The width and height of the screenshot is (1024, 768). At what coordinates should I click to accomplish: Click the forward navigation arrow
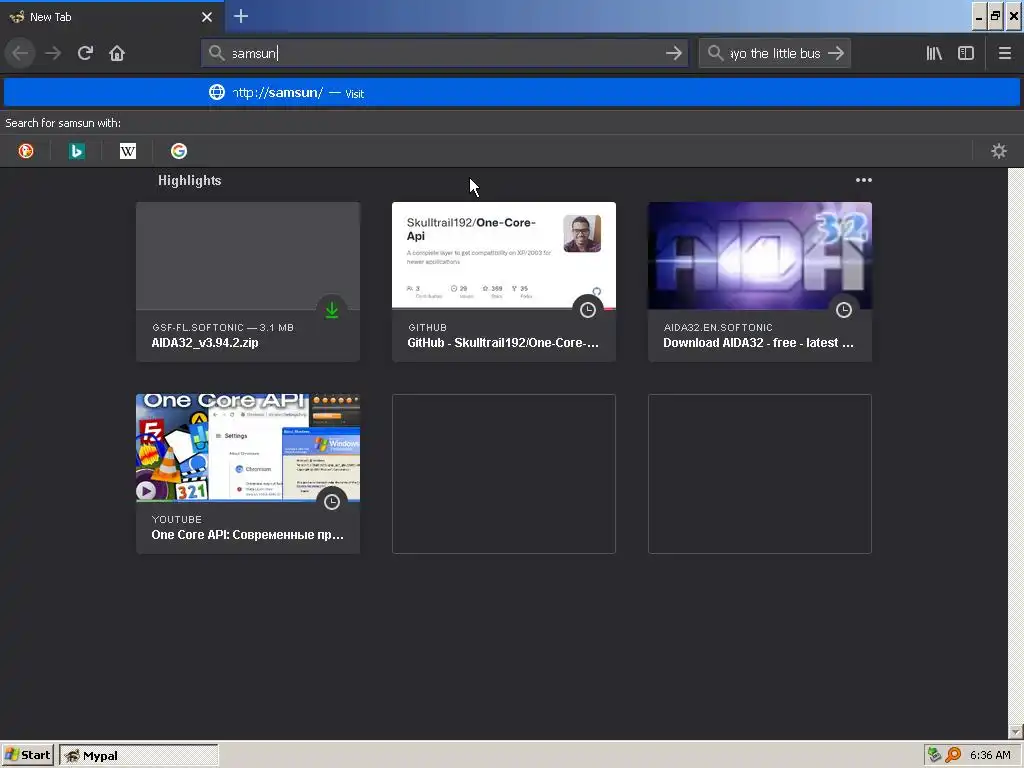pyautogui.click(x=53, y=53)
